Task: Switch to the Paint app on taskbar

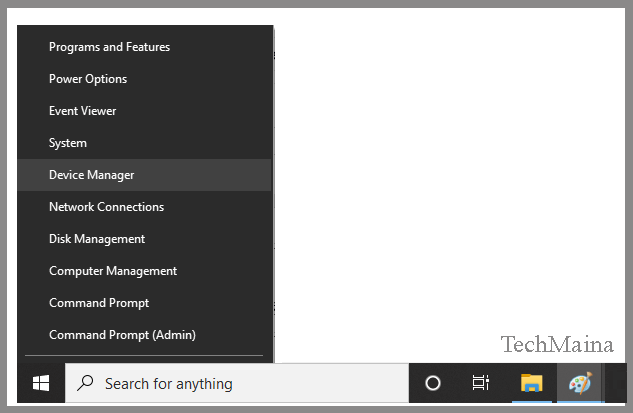Action: (x=580, y=383)
